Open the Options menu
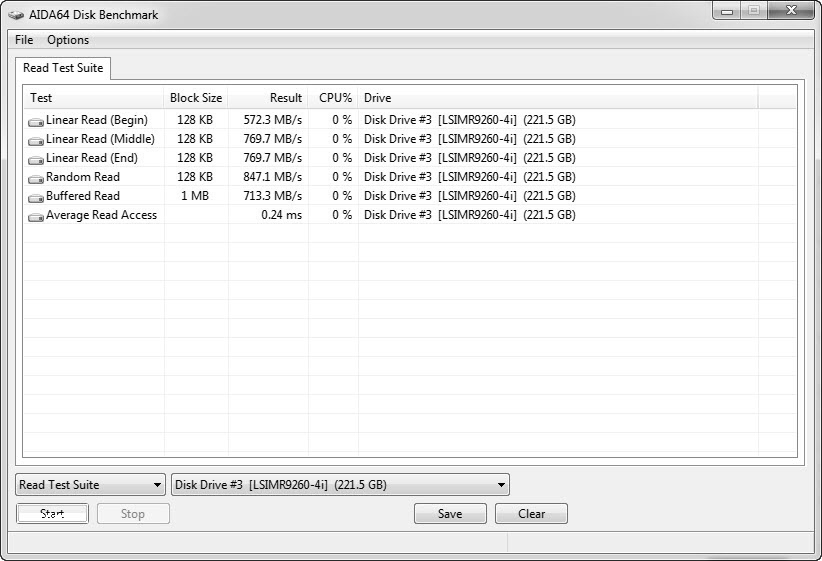The width and height of the screenshot is (822, 561). point(68,40)
